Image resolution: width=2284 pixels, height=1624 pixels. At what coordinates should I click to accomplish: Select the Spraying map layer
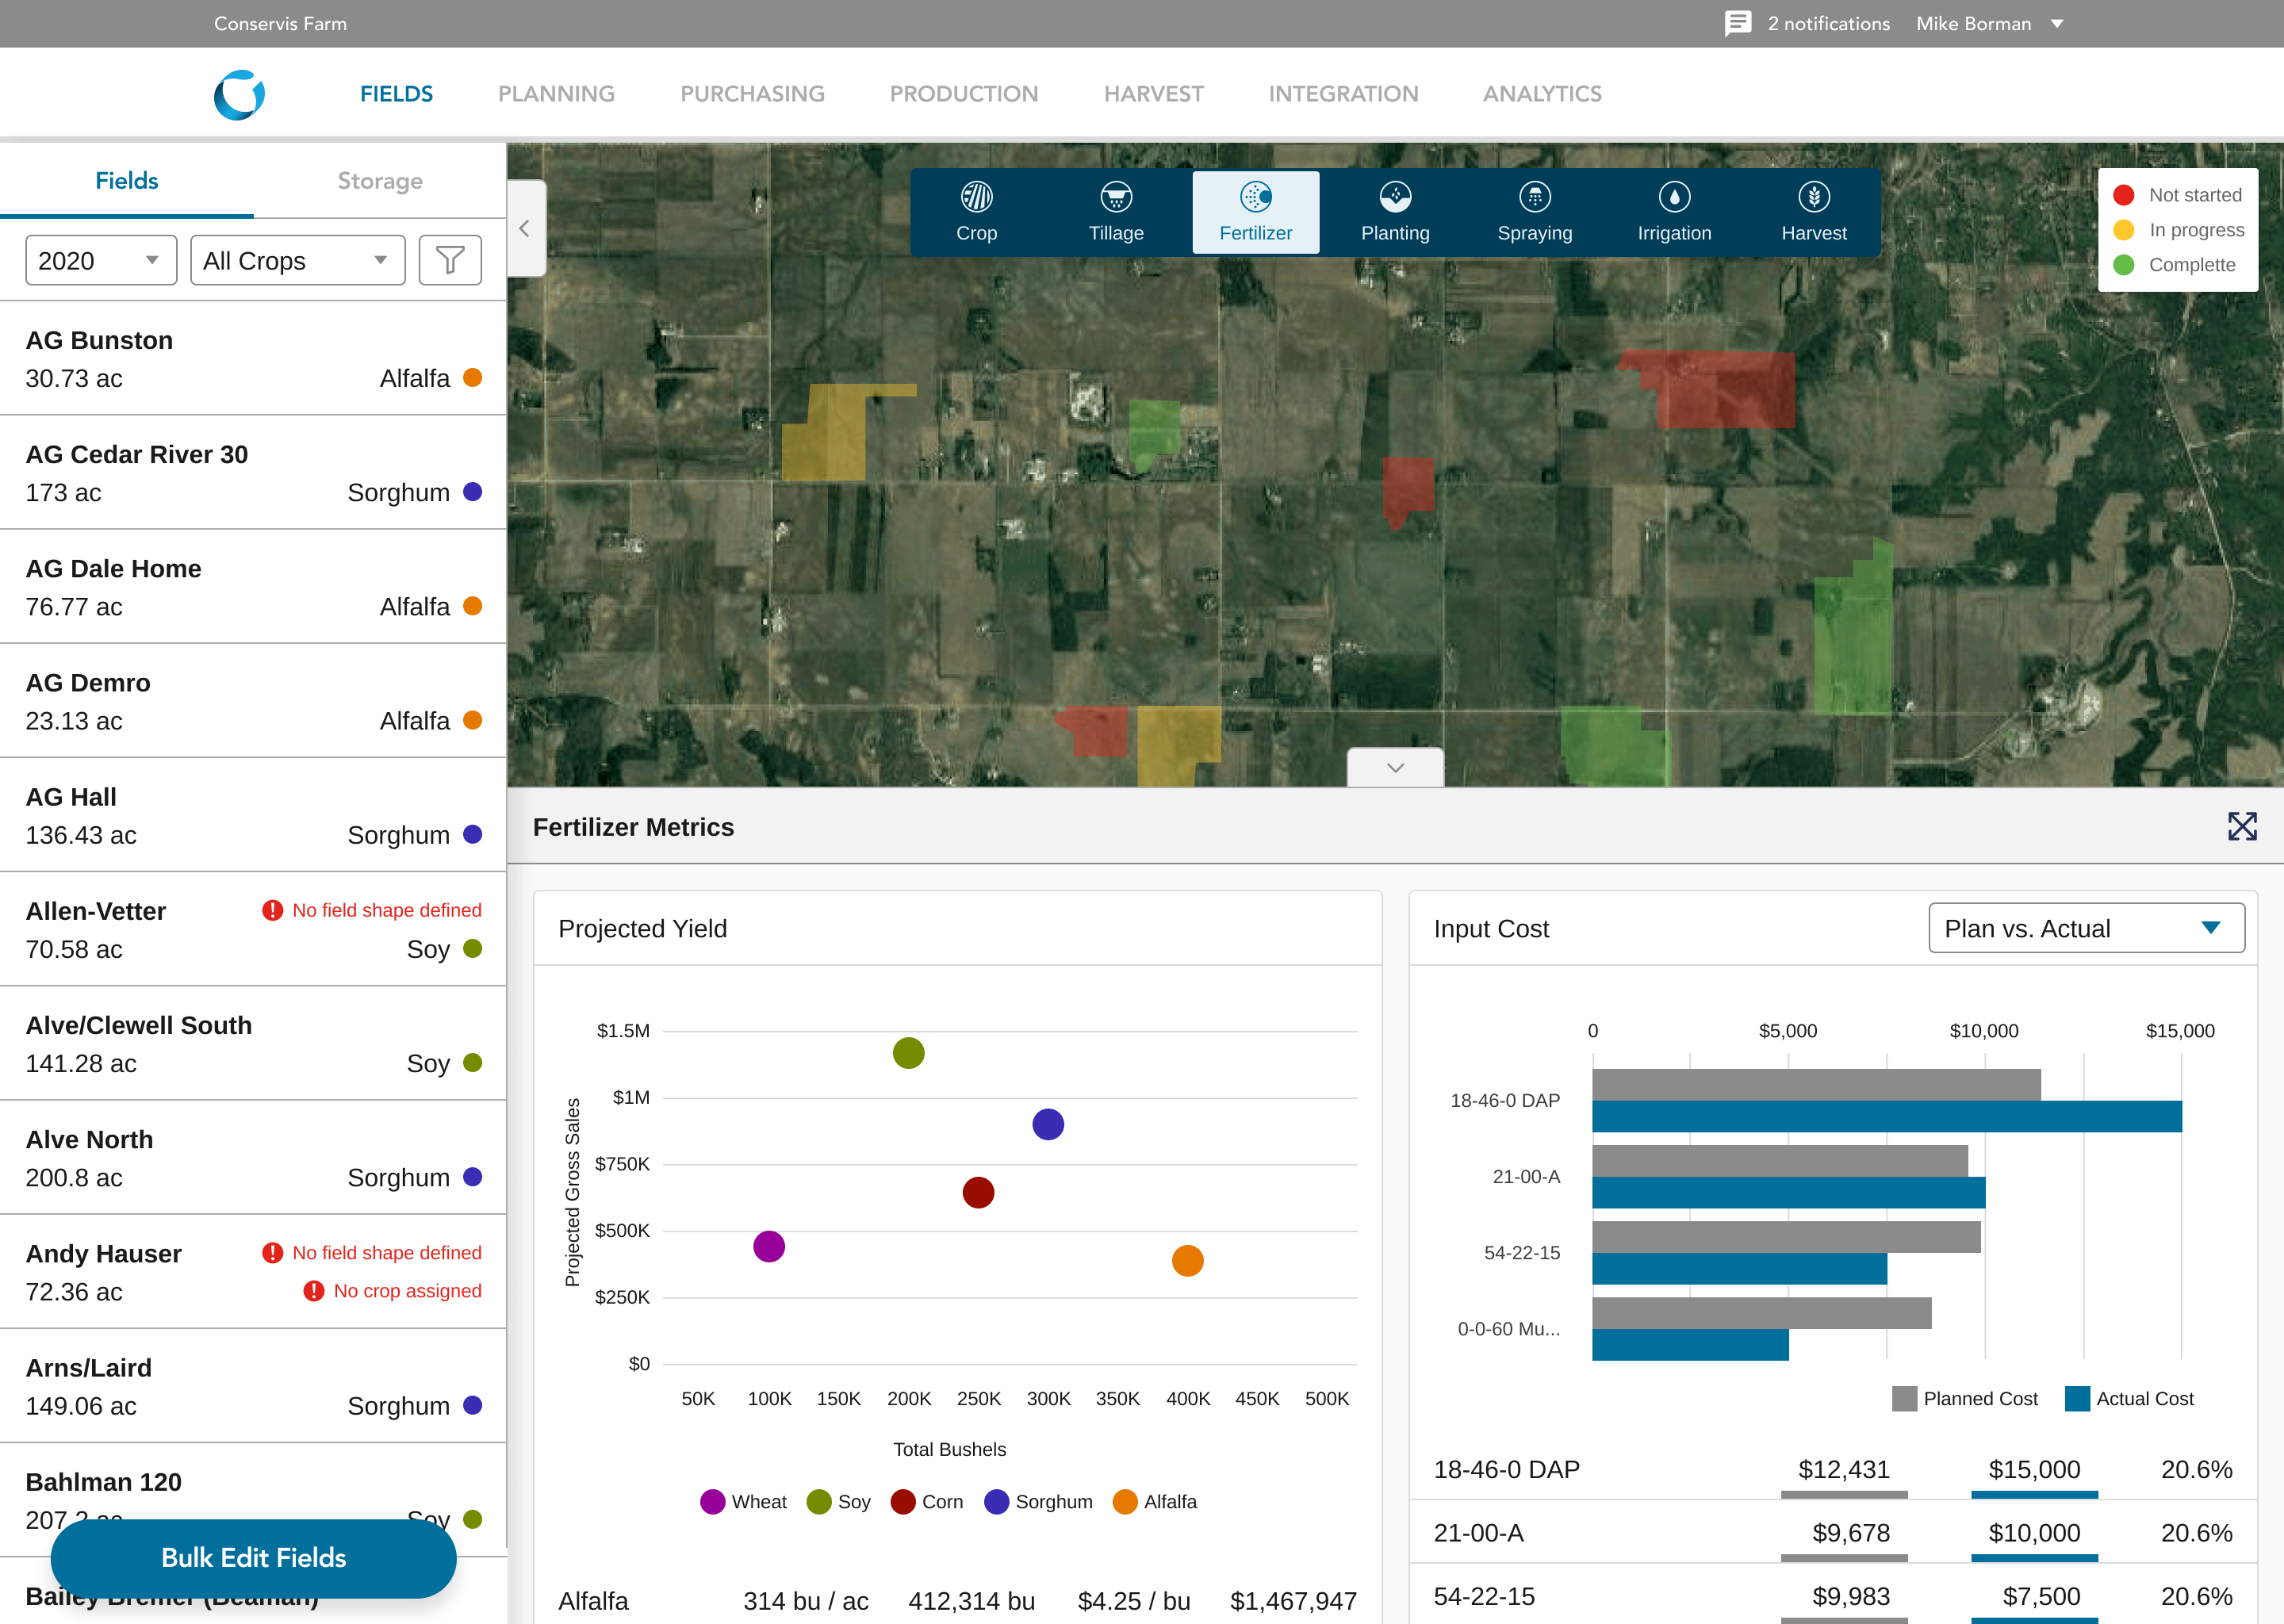(1535, 212)
